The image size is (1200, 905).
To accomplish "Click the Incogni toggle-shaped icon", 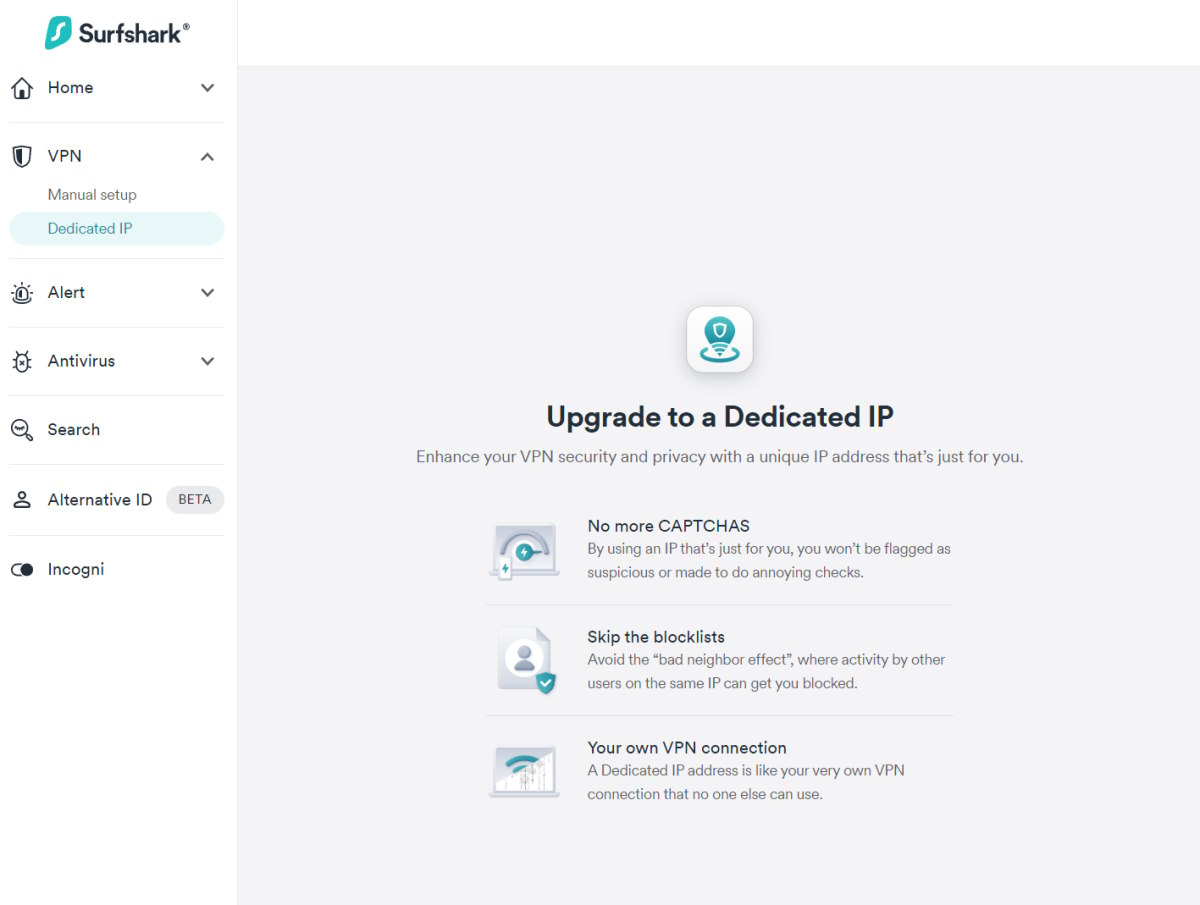I will point(22,570).
